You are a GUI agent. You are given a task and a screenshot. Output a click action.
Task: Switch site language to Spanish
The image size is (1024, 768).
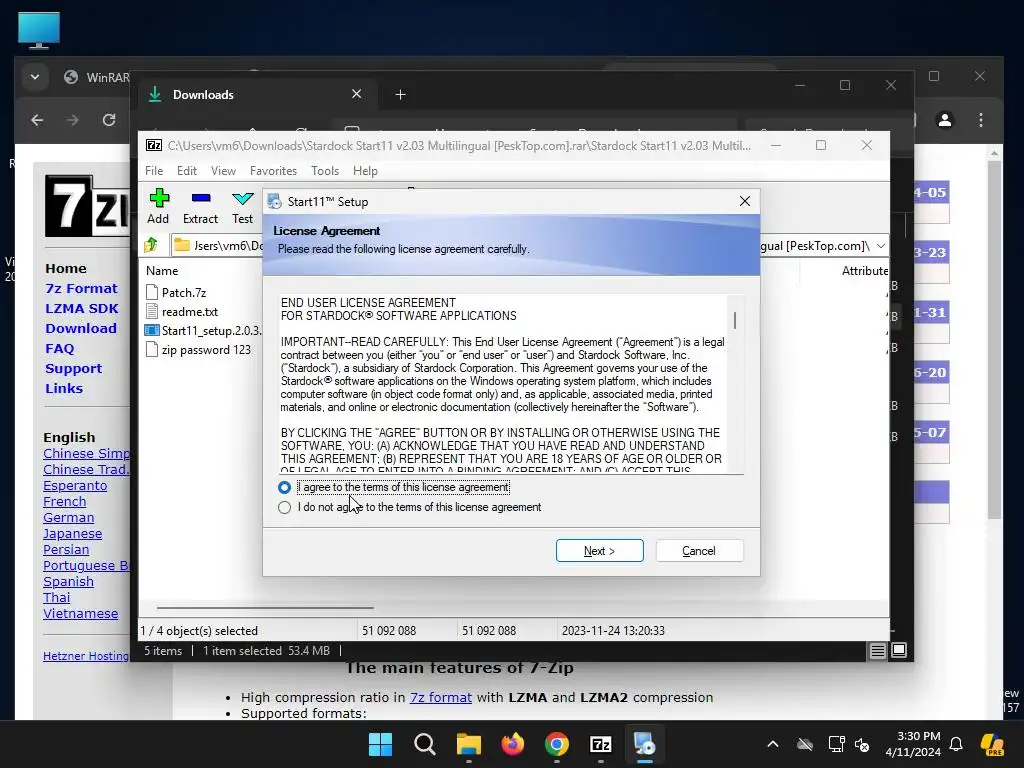point(69,582)
